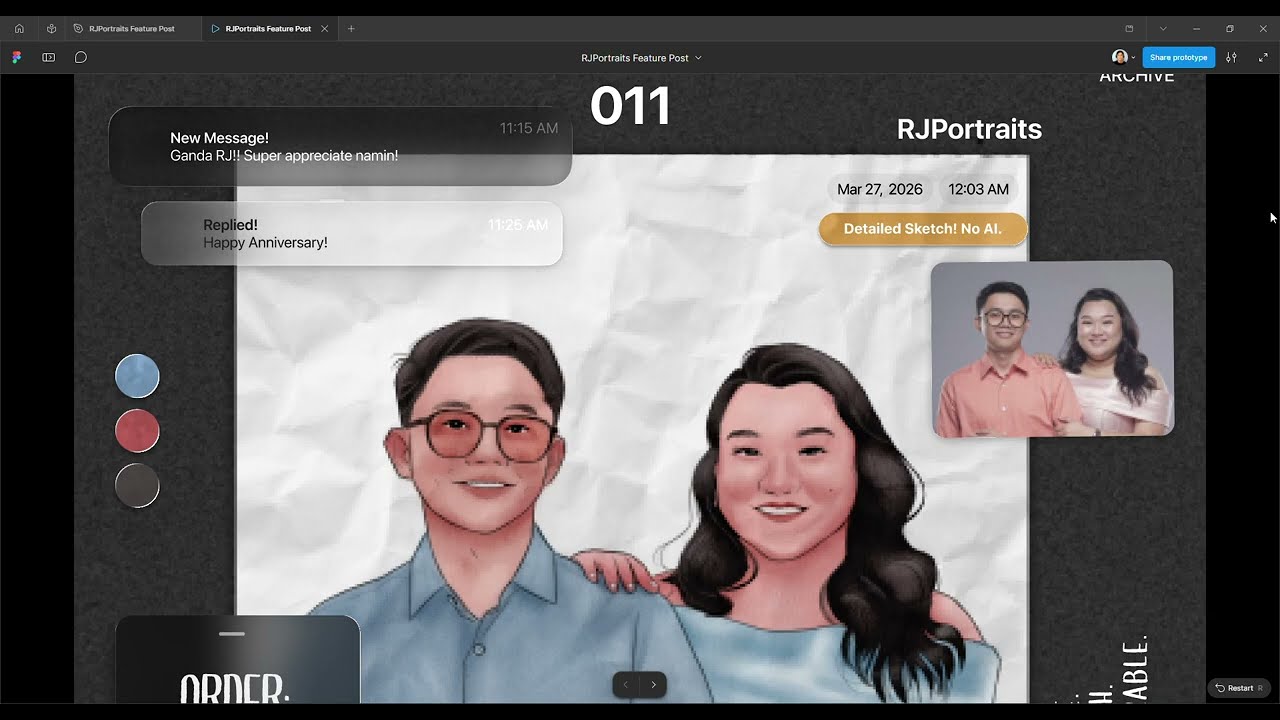
Task: Click the ARCHIVE text link
Action: coord(1137,77)
